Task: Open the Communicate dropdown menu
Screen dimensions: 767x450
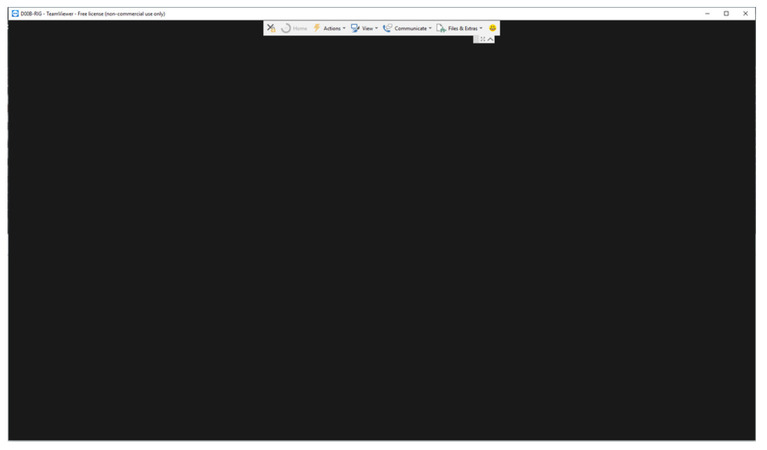Action: tap(407, 28)
